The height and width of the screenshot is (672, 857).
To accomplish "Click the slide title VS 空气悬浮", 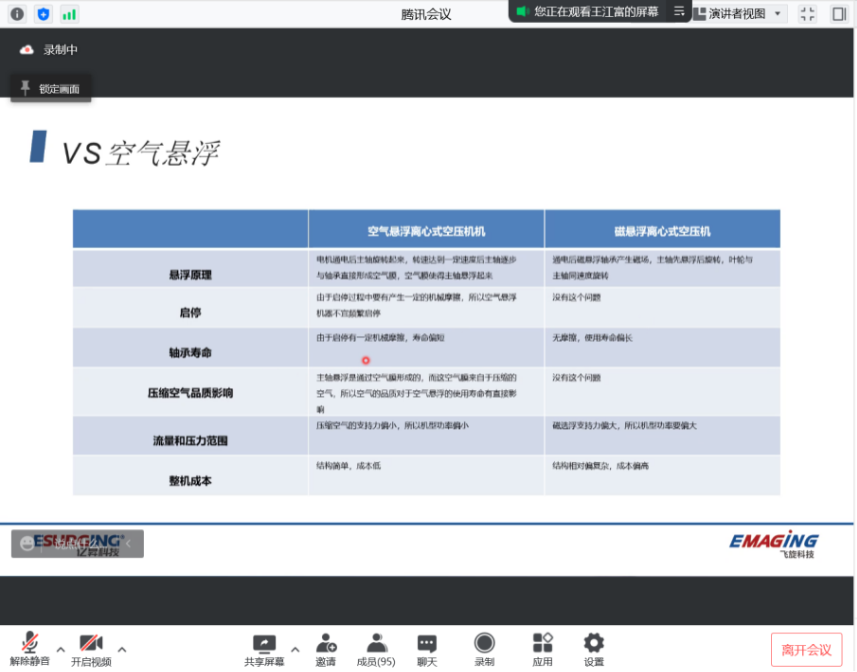I will 140,153.
